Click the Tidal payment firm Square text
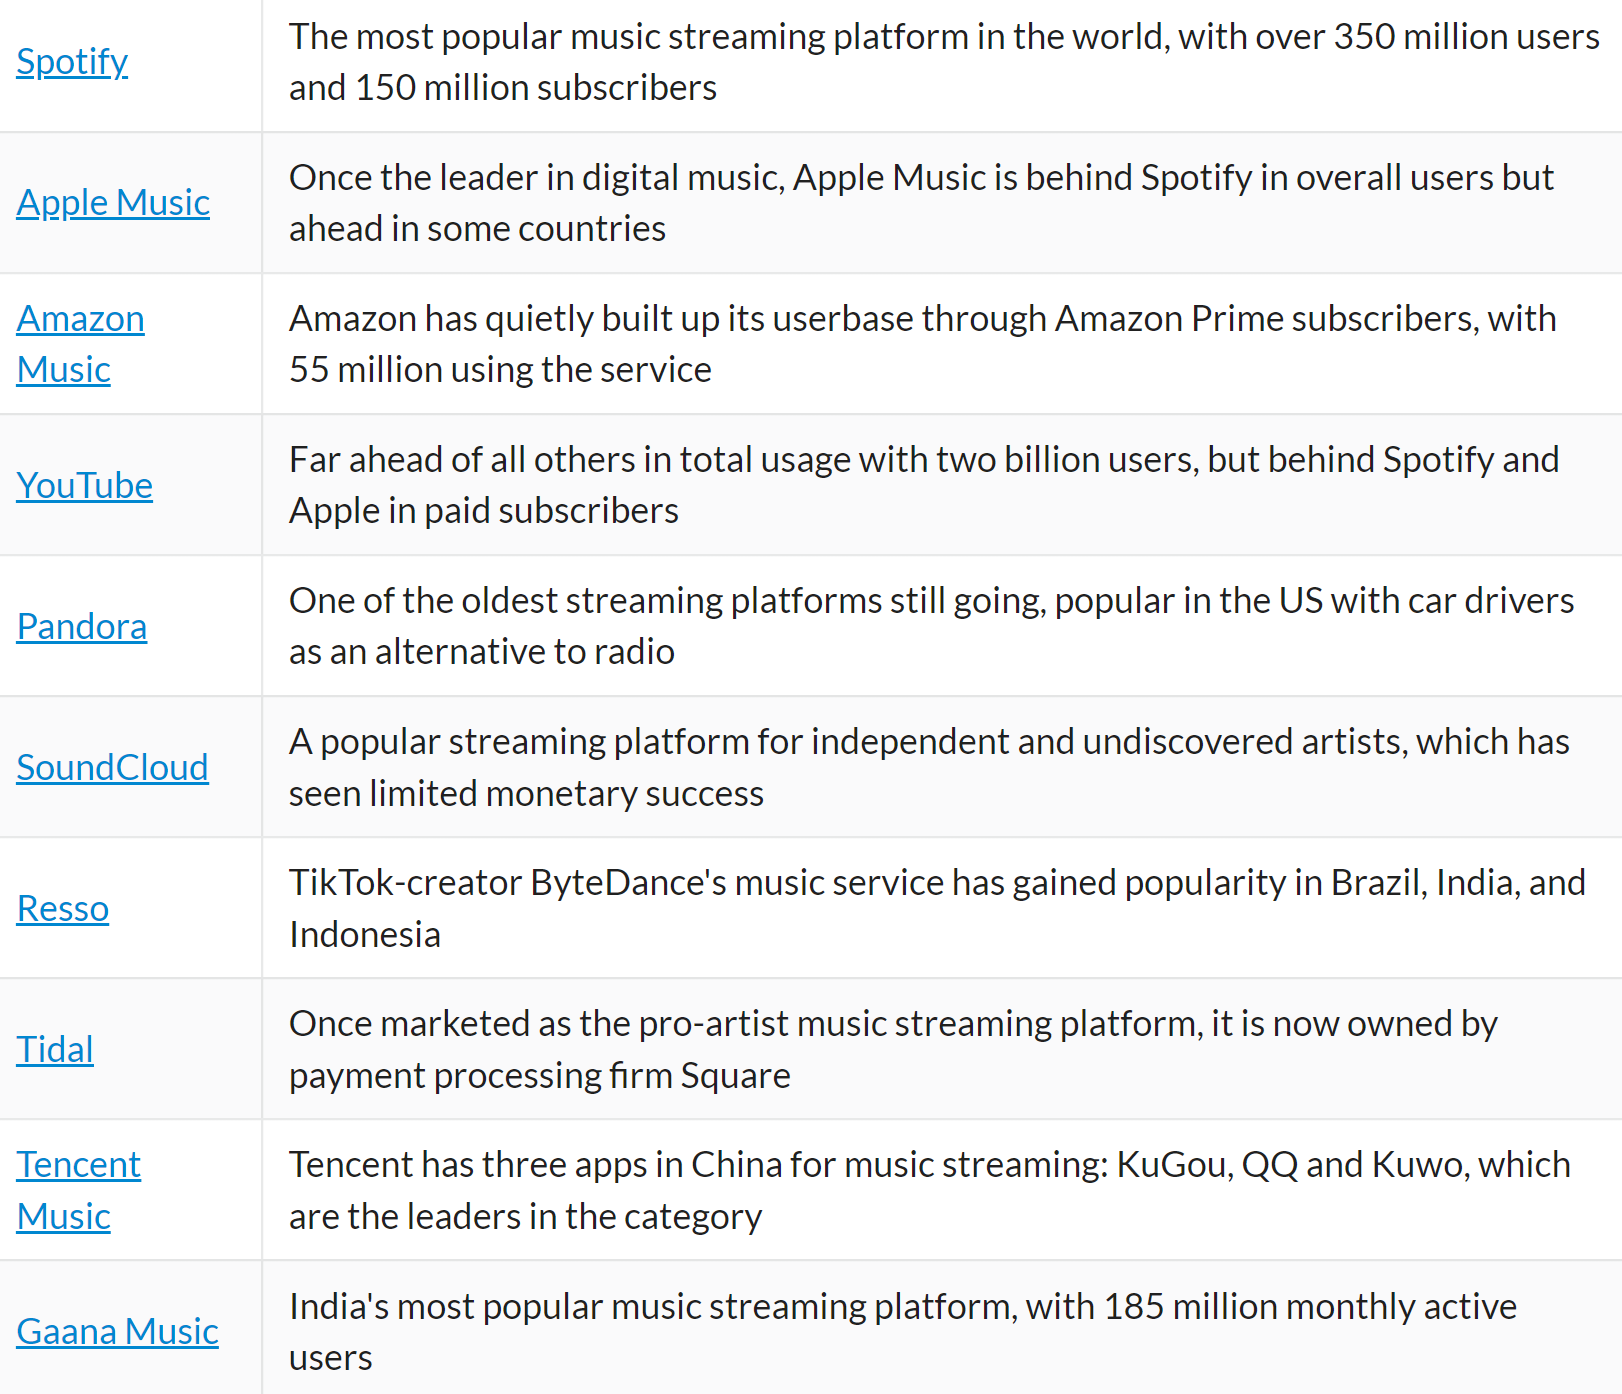The width and height of the screenshot is (1622, 1394). click(893, 1049)
